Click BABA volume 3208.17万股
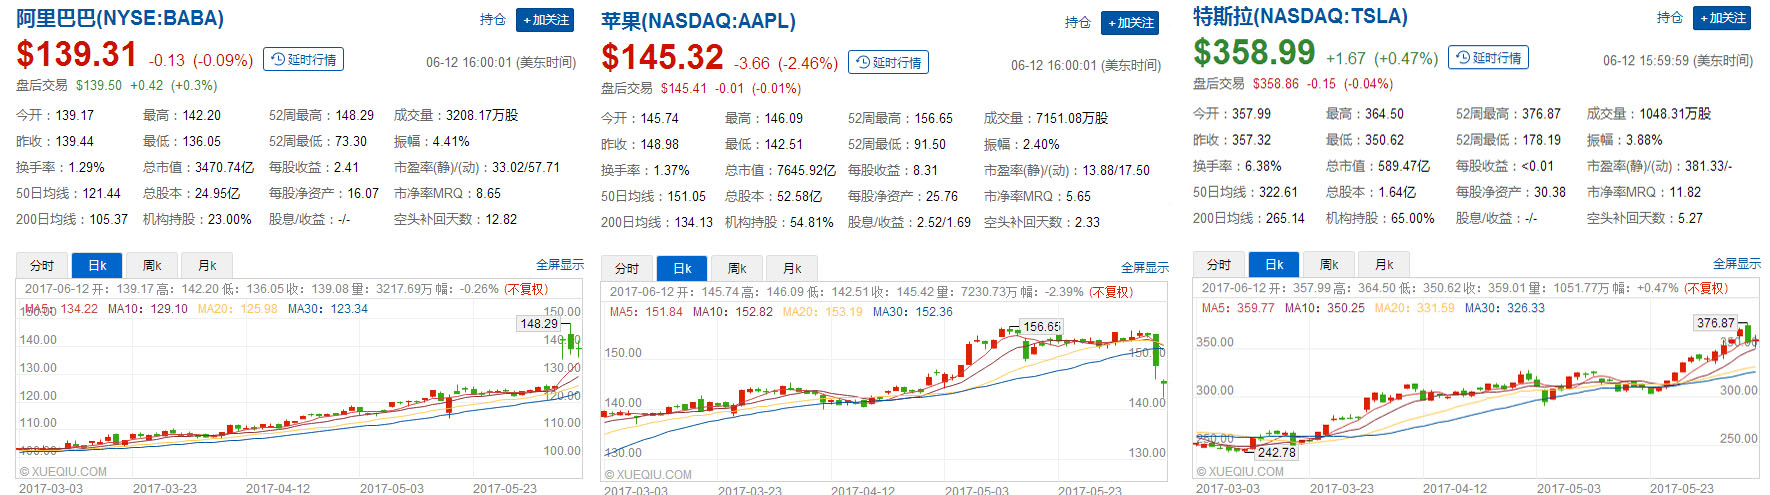 [x=482, y=116]
